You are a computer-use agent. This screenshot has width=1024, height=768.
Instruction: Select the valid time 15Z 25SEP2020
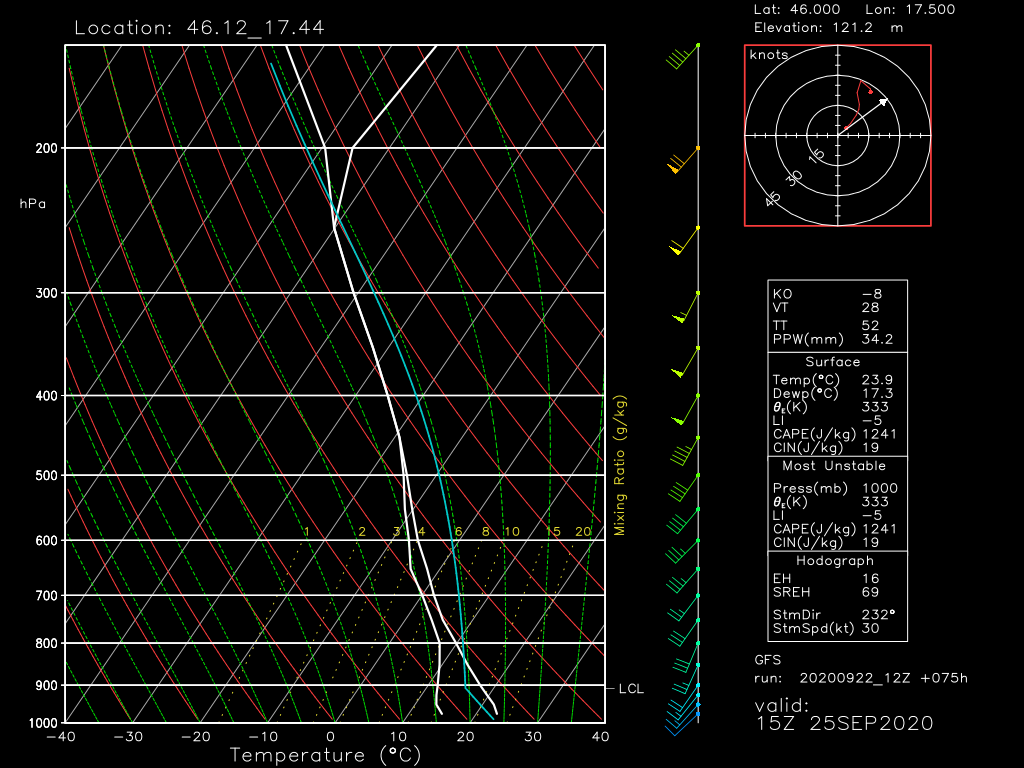coord(844,723)
